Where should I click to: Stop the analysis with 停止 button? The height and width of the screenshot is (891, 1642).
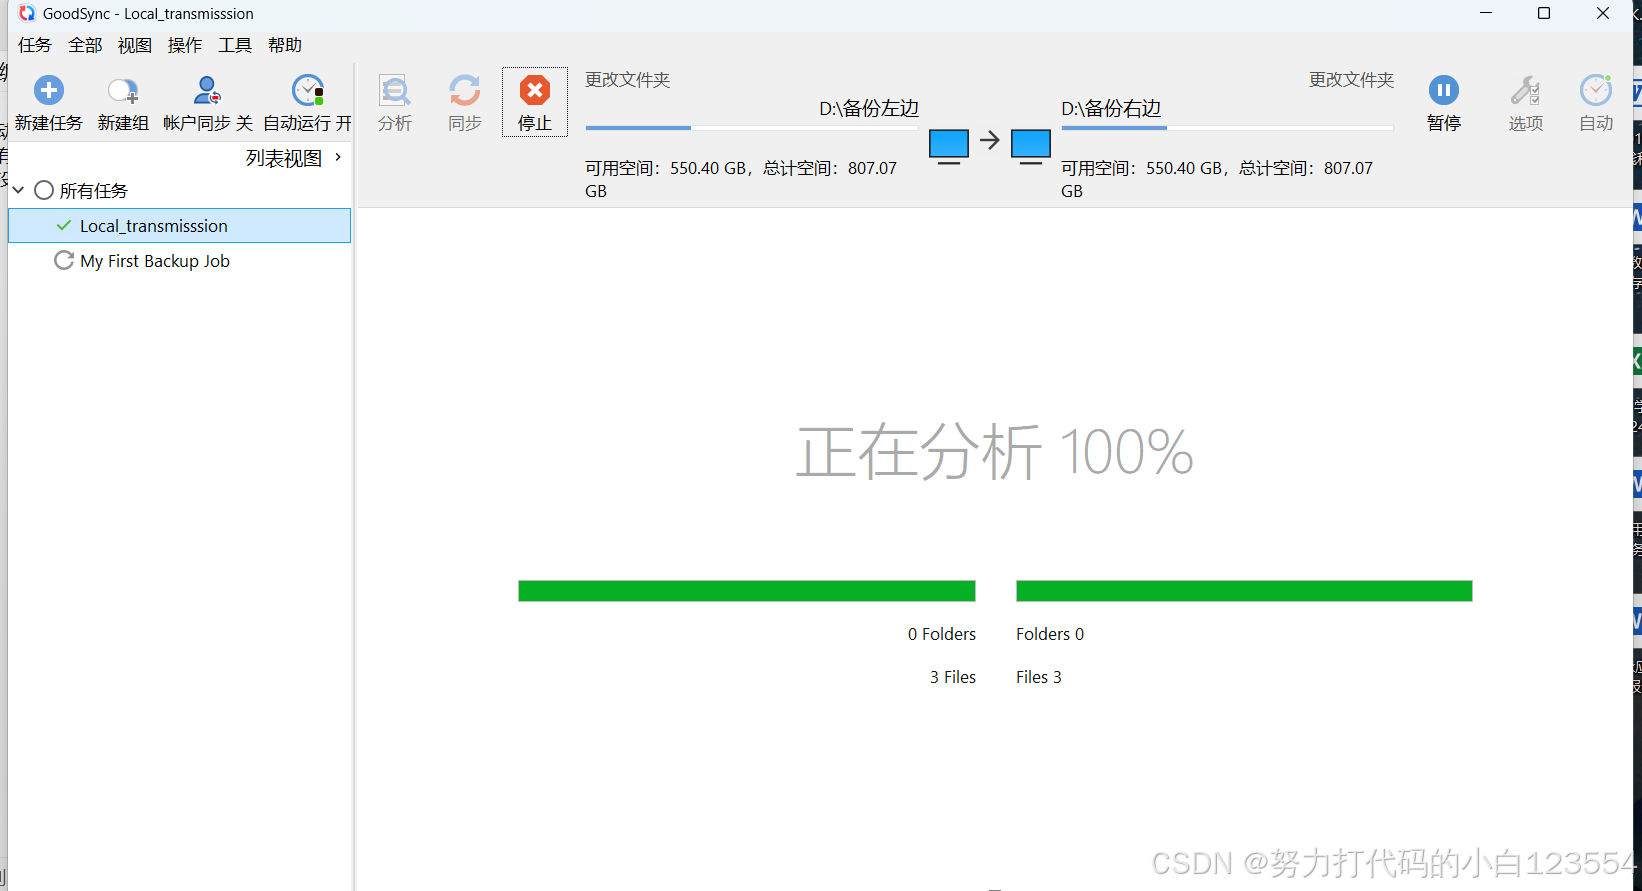[x=535, y=102]
